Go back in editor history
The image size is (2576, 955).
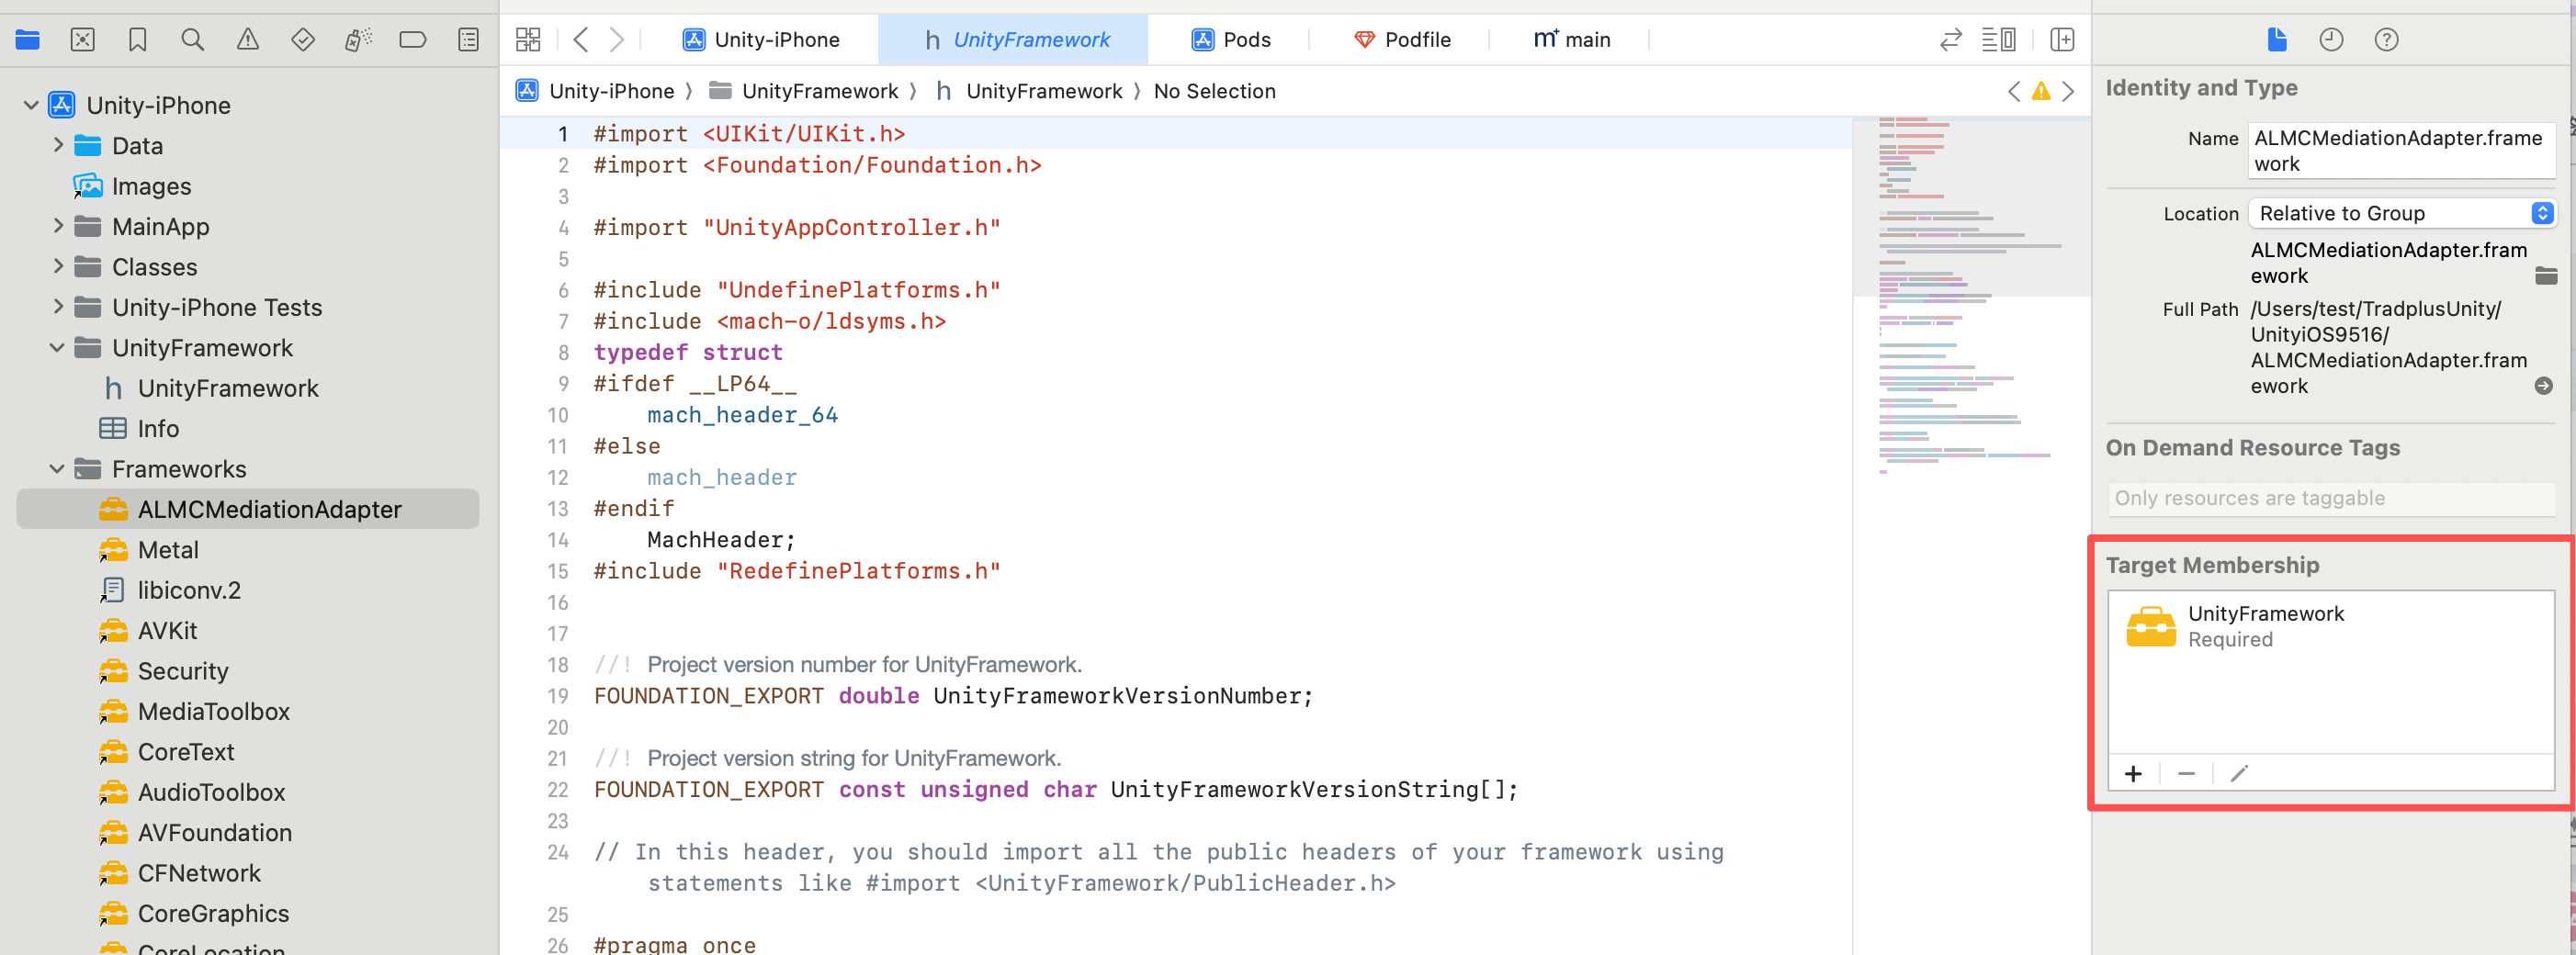pos(581,40)
